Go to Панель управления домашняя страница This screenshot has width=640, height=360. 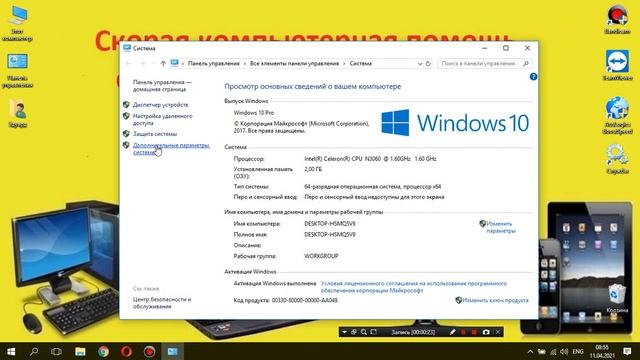(162, 86)
